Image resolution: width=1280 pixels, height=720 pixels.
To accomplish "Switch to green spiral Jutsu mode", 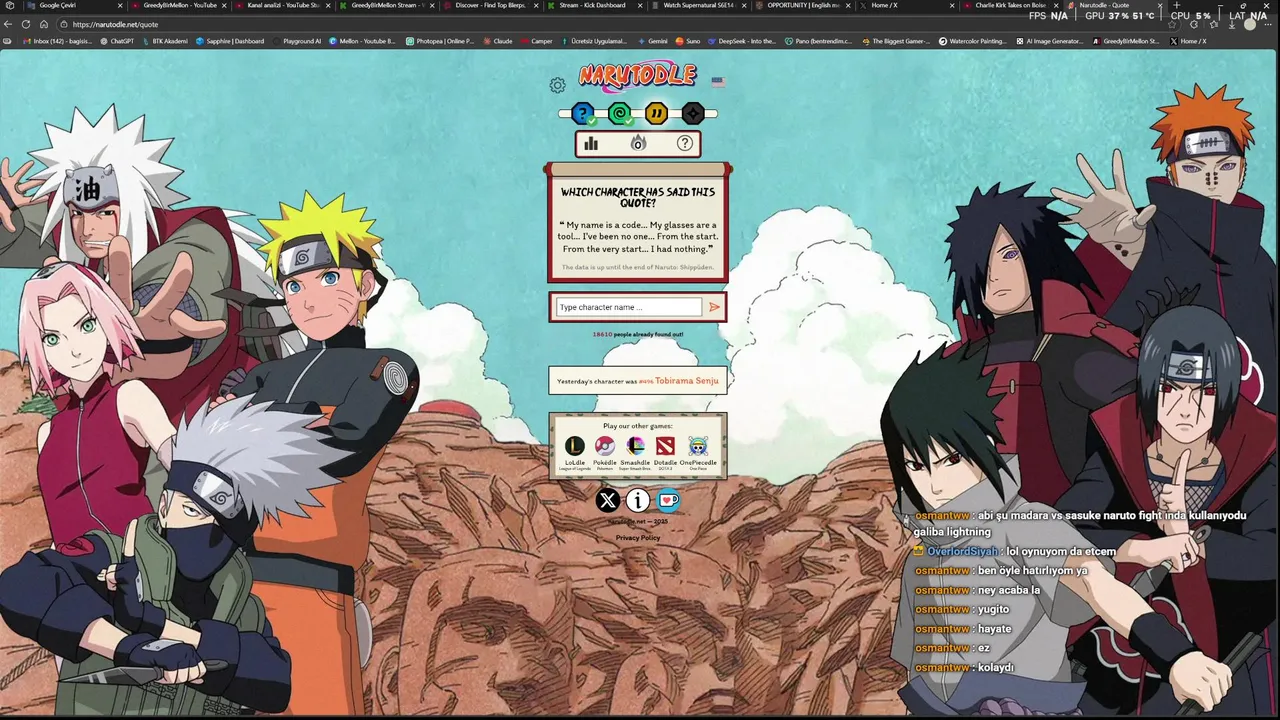I will tap(620, 114).
